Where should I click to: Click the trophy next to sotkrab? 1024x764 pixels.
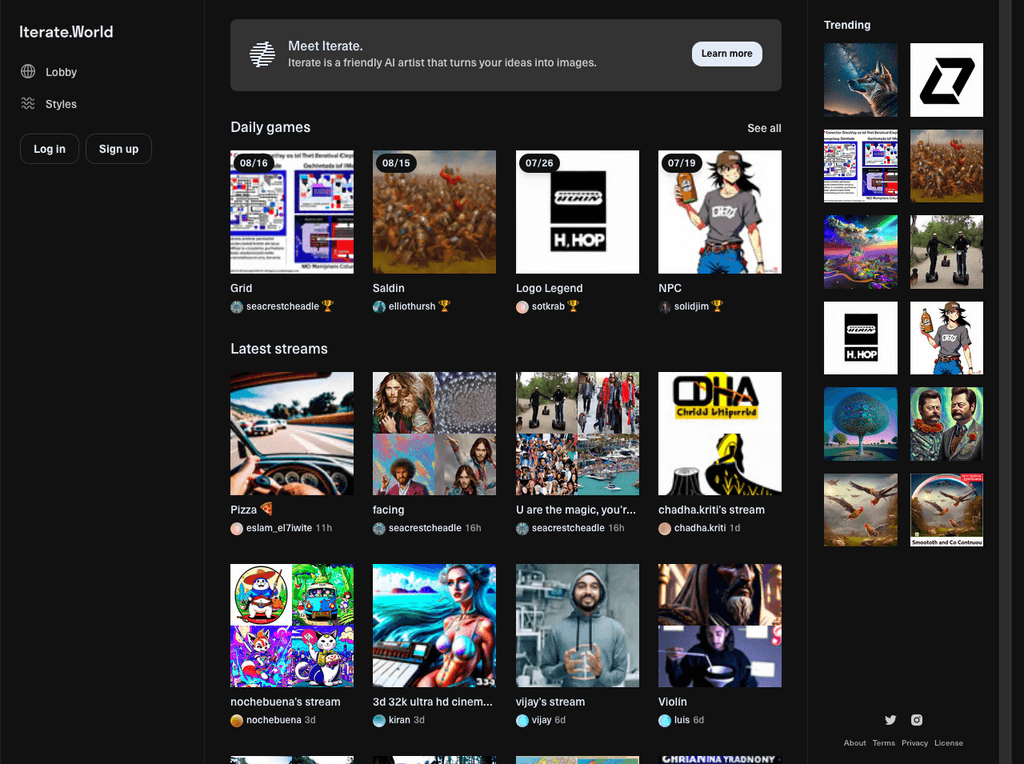573,306
